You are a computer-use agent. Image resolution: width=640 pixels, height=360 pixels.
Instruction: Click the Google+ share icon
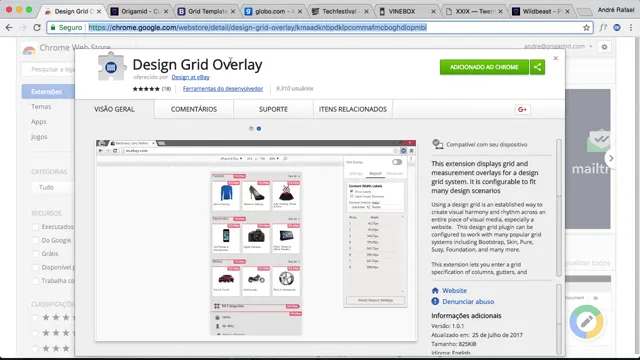click(522, 109)
